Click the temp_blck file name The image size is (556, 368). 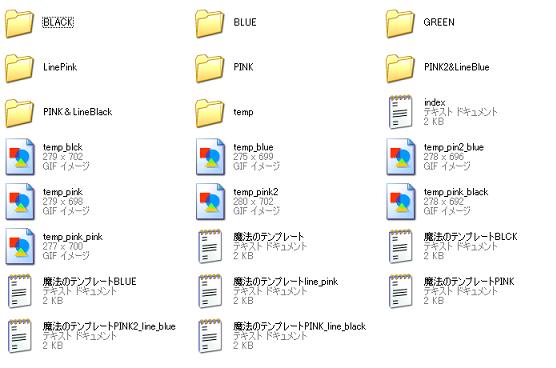[62, 147]
